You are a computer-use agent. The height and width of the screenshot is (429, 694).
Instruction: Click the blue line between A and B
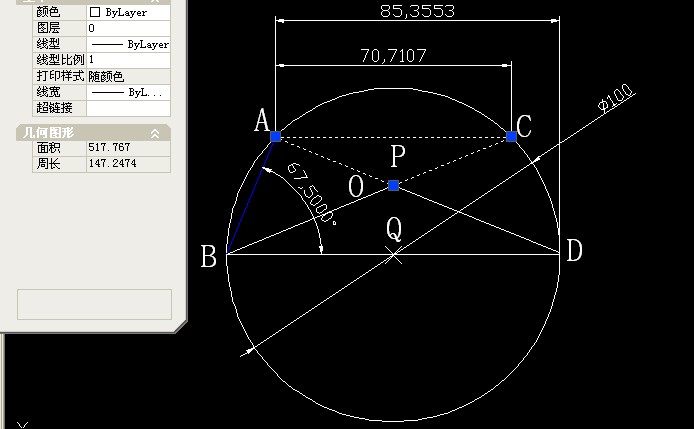coord(251,195)
